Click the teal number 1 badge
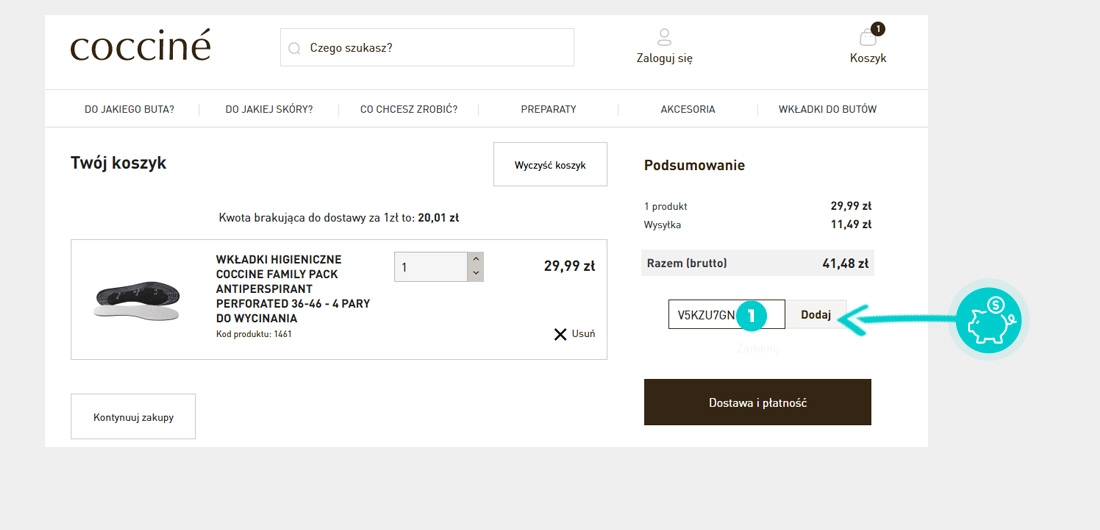1100x530 pixels. click(752, 315)
